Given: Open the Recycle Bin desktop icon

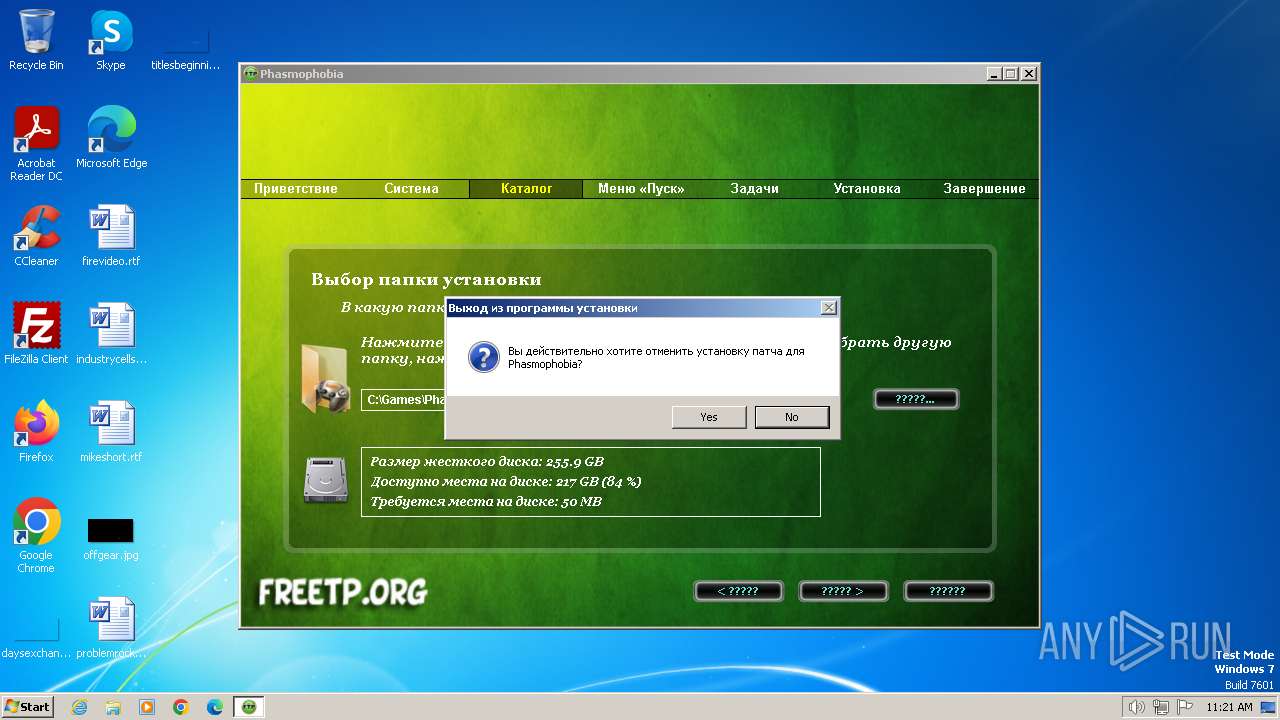Looking at the screenshot, I should coord(36,40).
